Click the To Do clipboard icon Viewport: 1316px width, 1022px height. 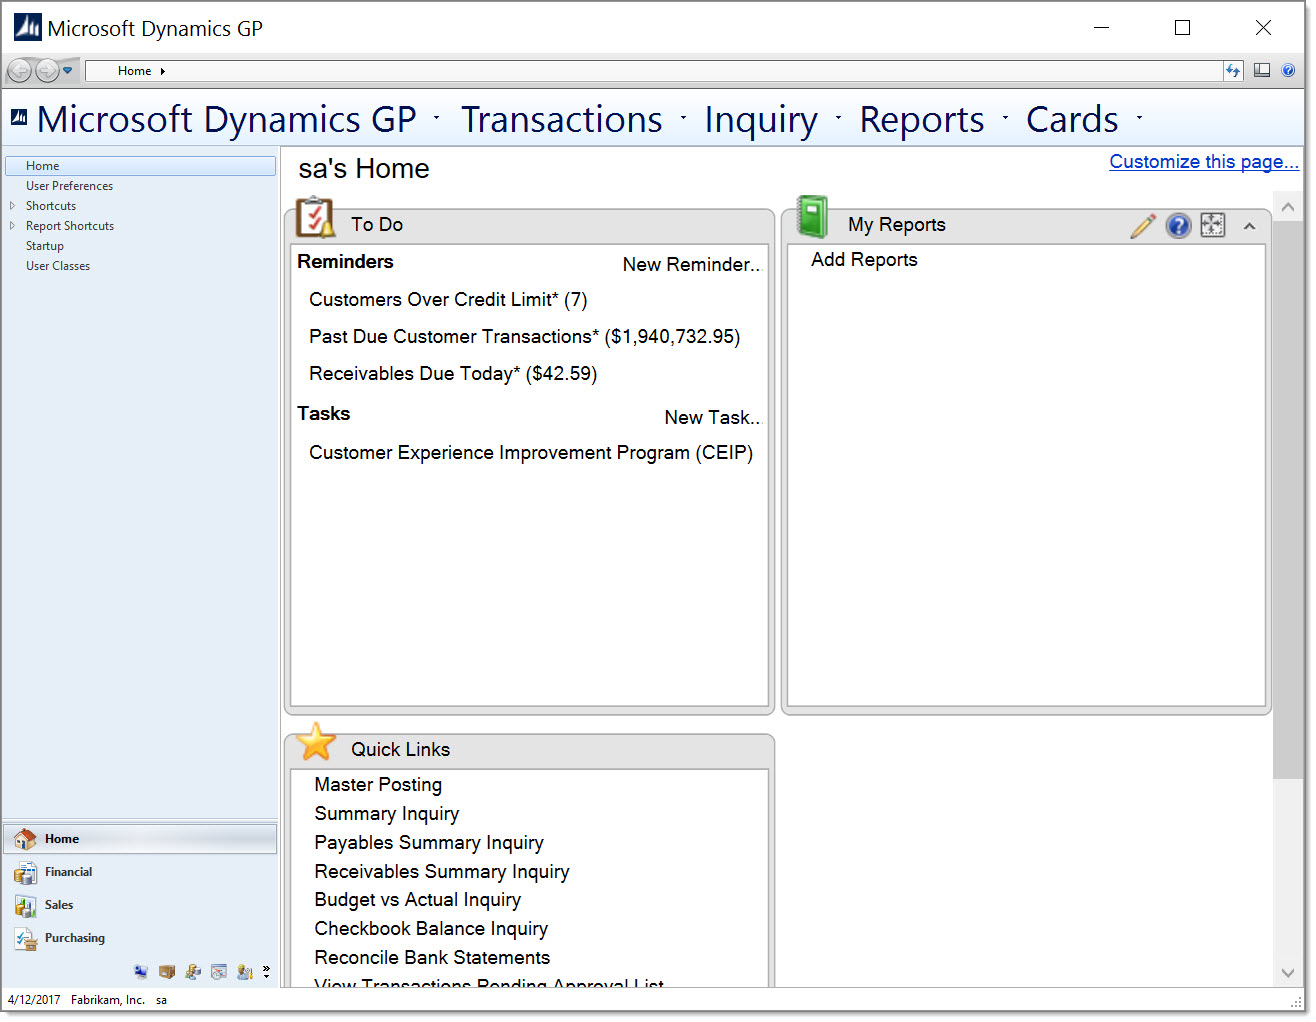(x=315, y=218)
